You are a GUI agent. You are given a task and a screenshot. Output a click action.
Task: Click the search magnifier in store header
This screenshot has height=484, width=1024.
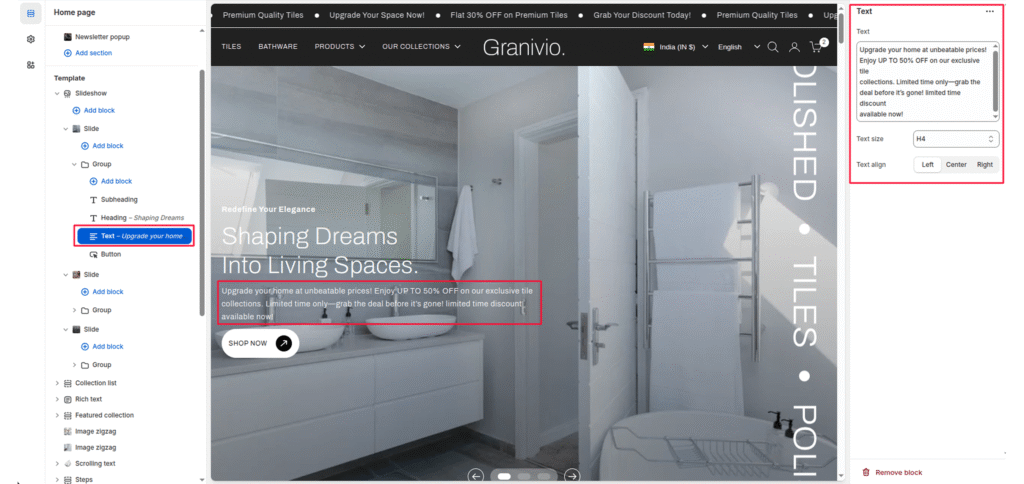coord(772,47)
